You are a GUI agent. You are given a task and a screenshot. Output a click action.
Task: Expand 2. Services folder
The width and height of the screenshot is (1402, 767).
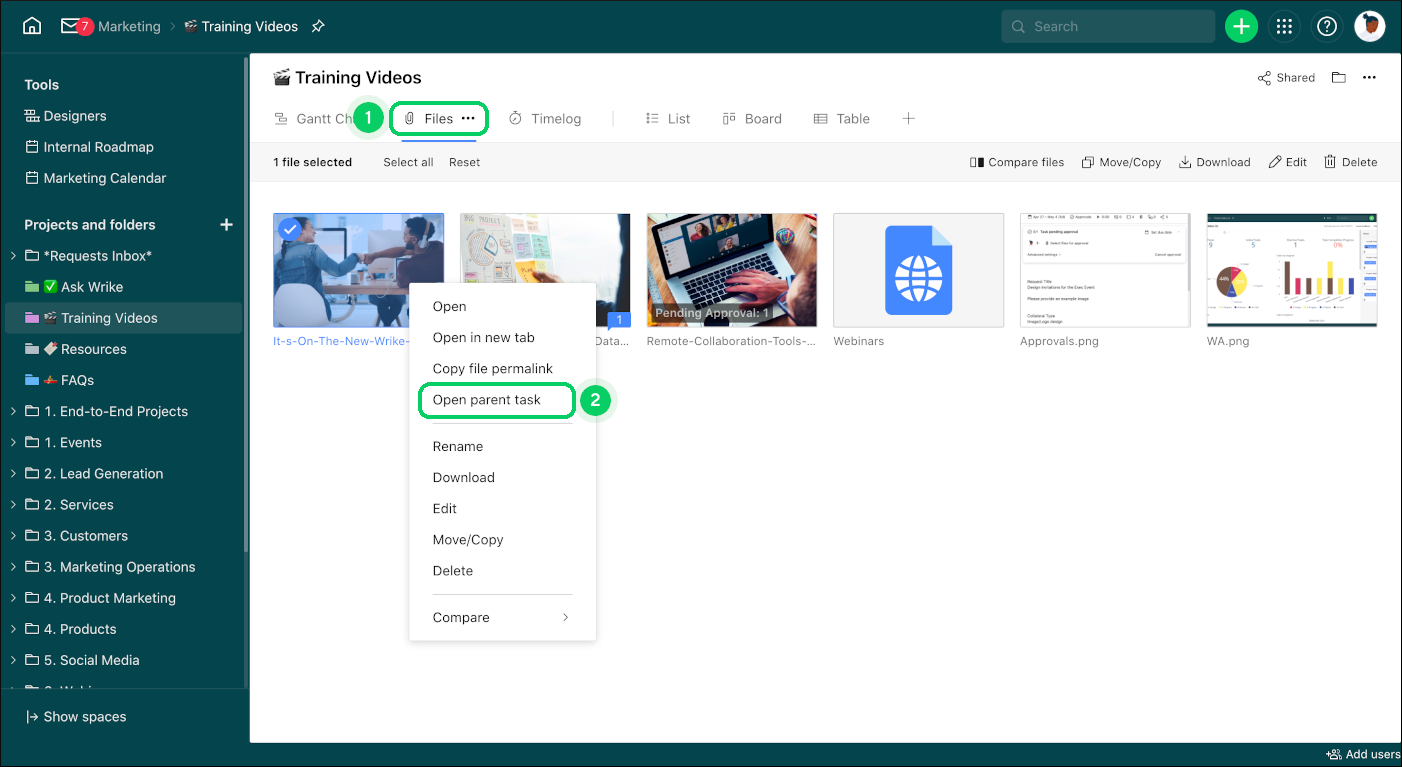point(13,504)
